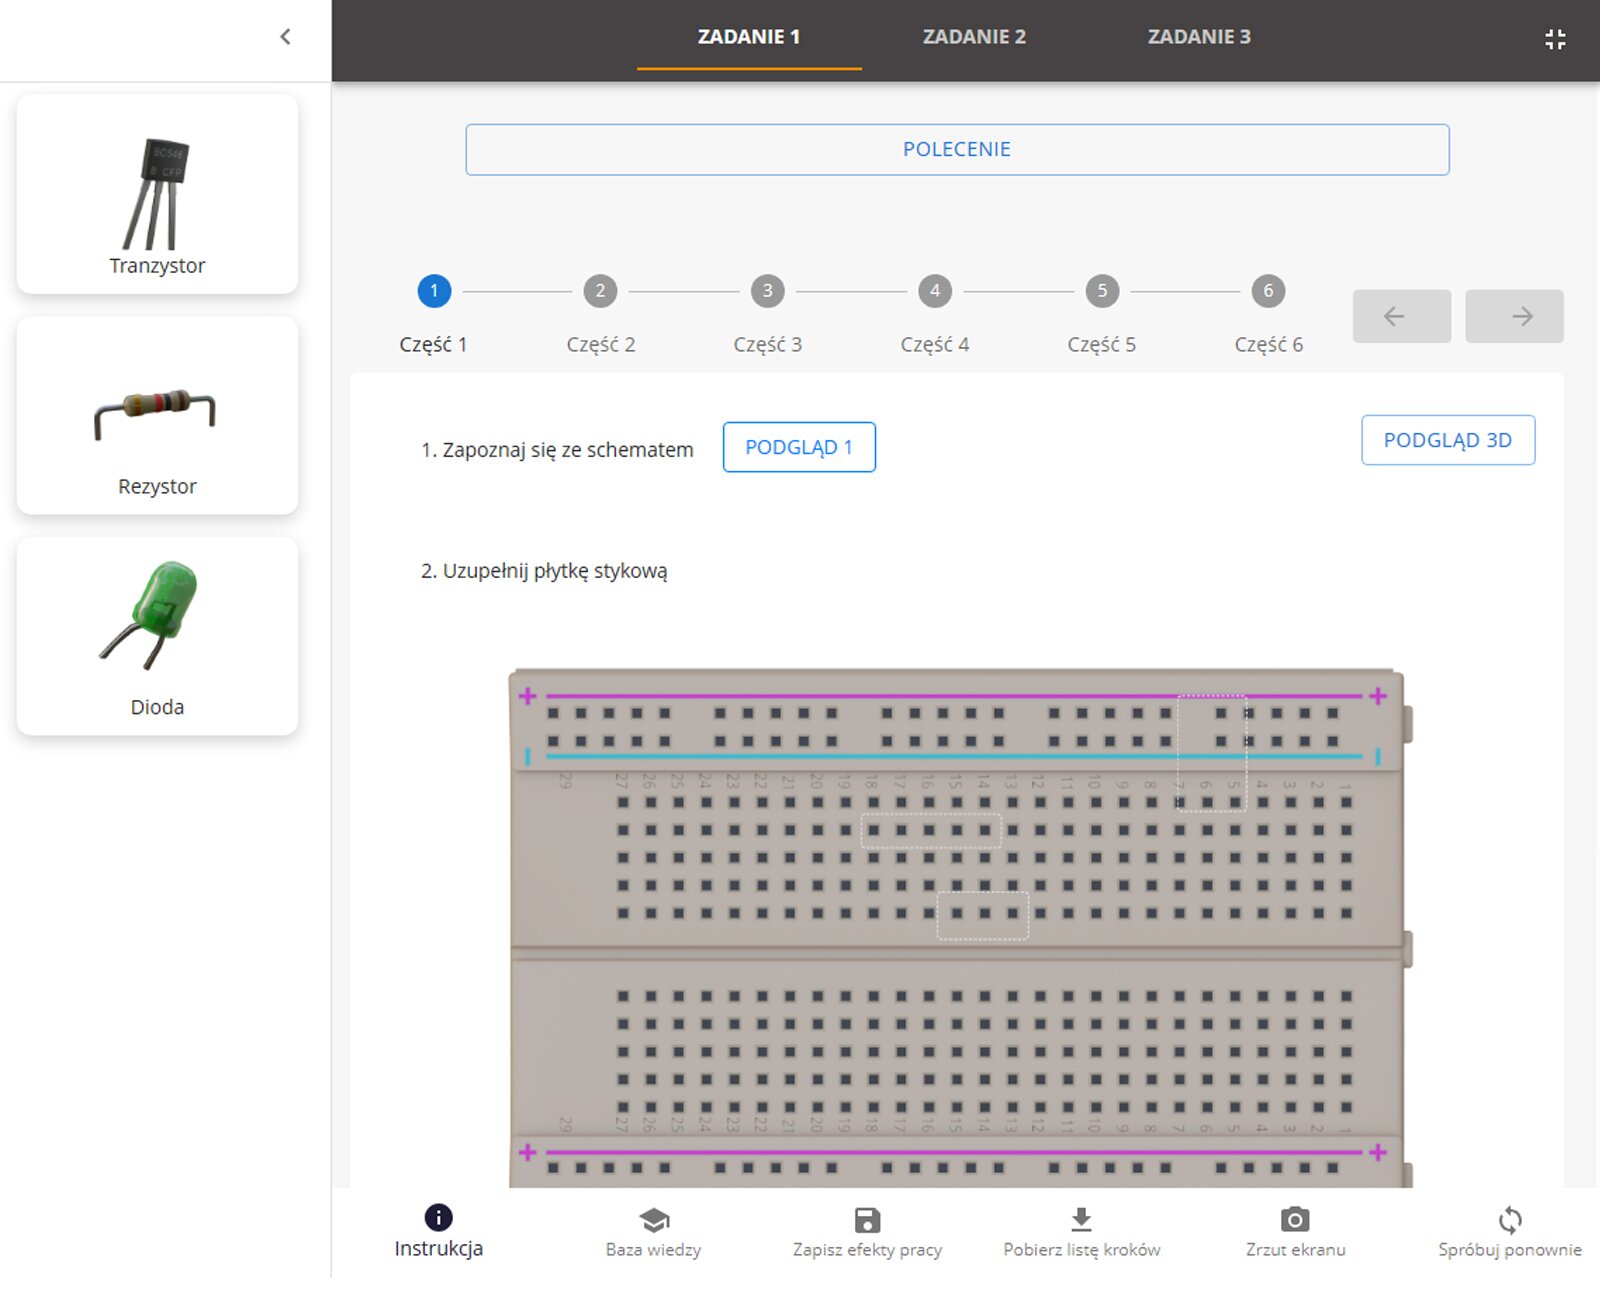This screenshot has height=1293, width=1600.
Task: Expand the POLECENIE instruction bar
Action: 957,150
